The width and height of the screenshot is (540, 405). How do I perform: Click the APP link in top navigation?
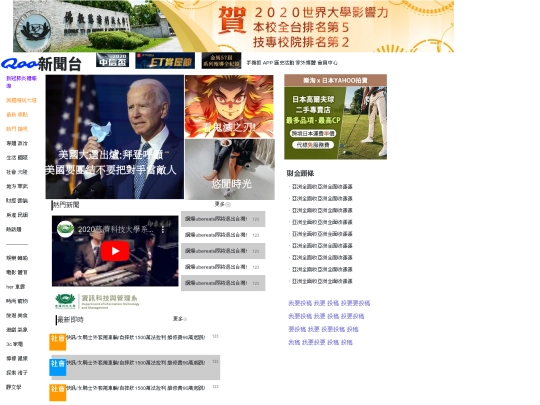click(x=268, y=63)
